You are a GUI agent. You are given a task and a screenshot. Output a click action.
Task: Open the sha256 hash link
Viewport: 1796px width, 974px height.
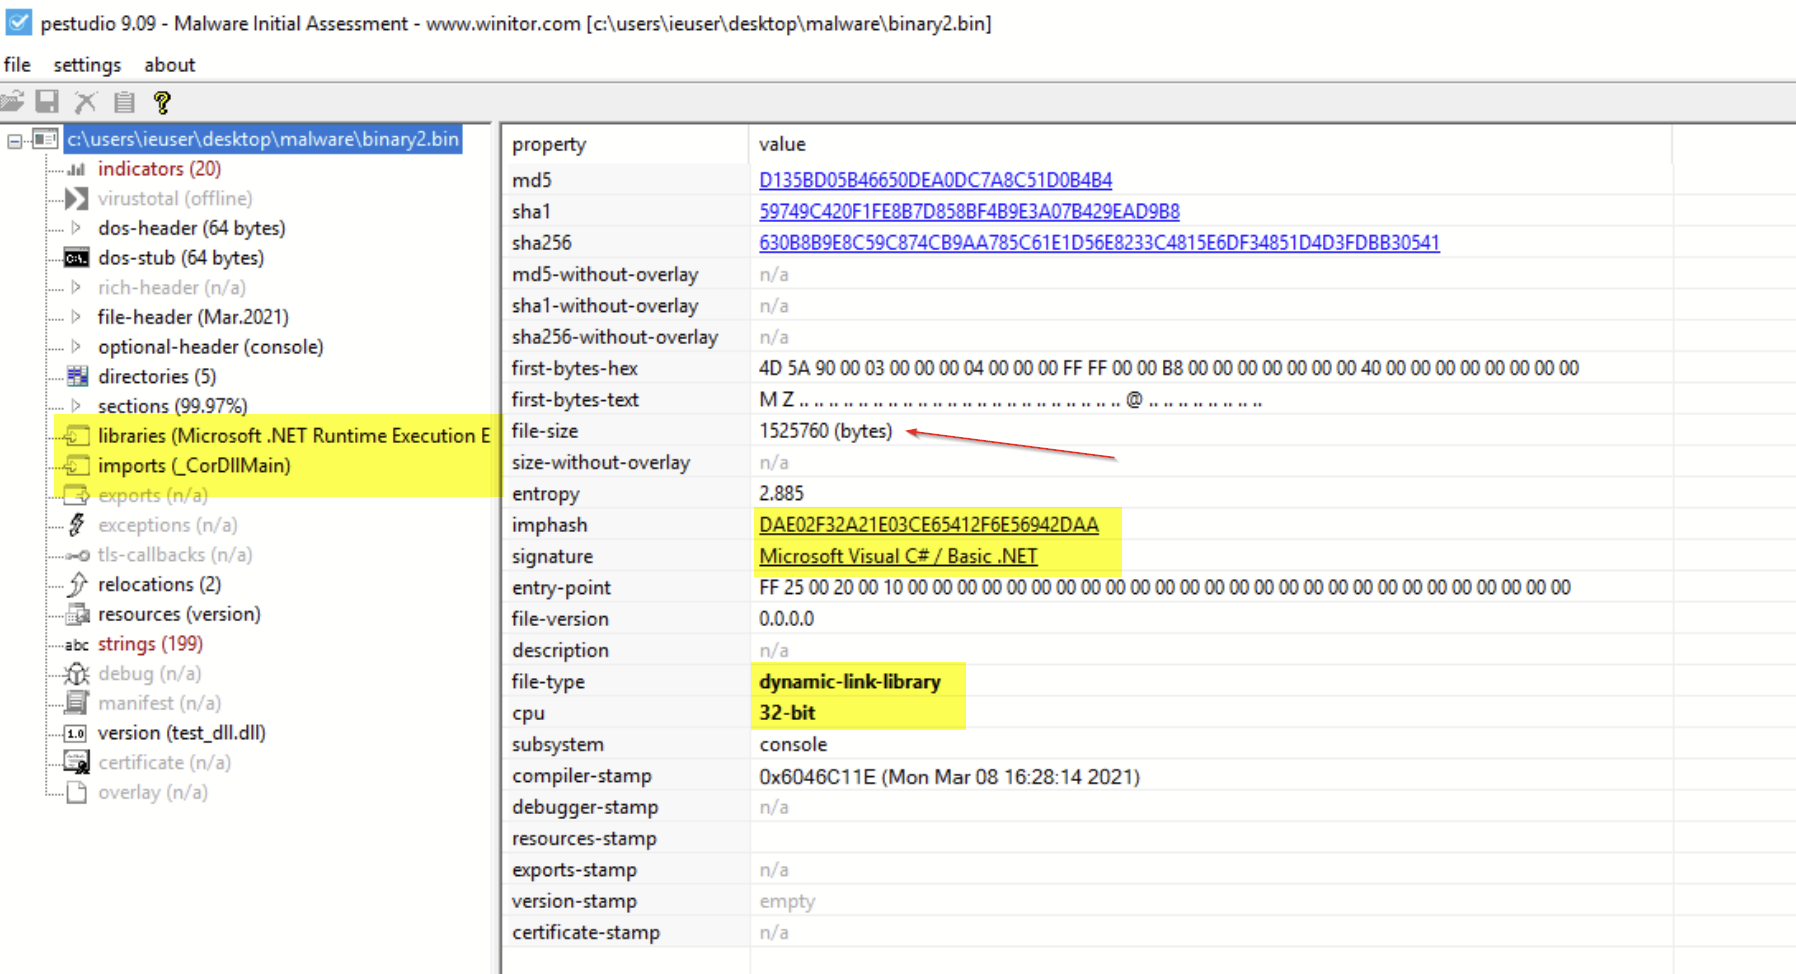1099,243
